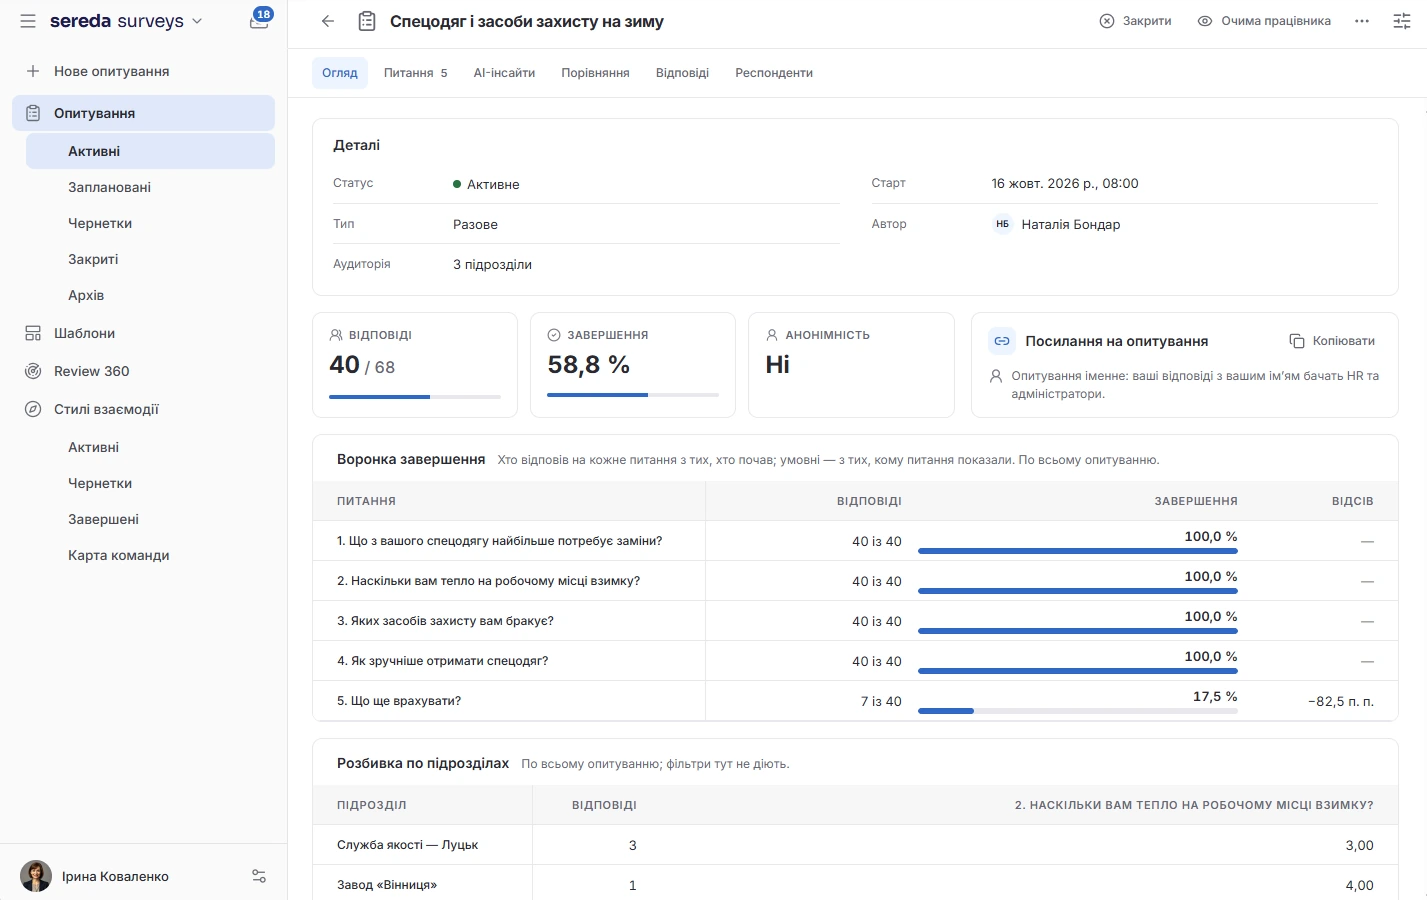Open Чернетки under Опитування

click(150, 223)
